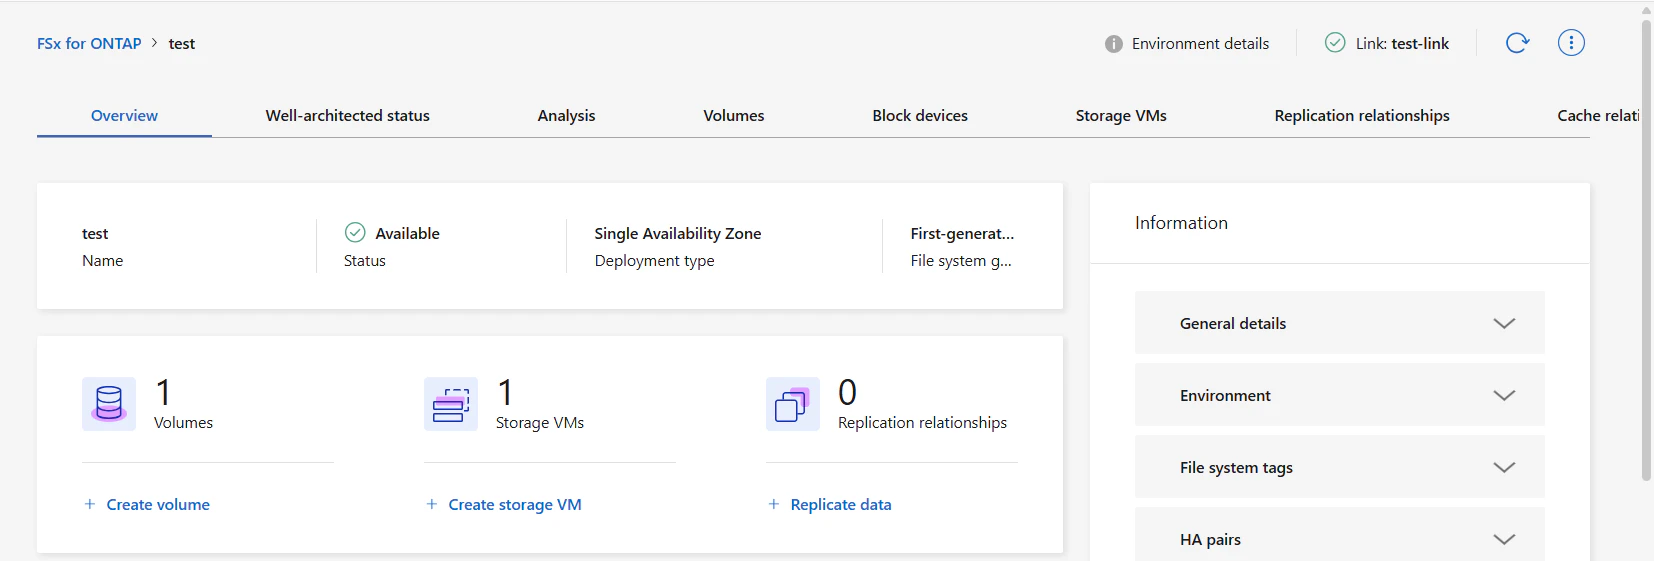Screen dimensions: 1654x561
Task: Click the Storage VMs icon
Action: pyautogui.click(x=451, y=404)
